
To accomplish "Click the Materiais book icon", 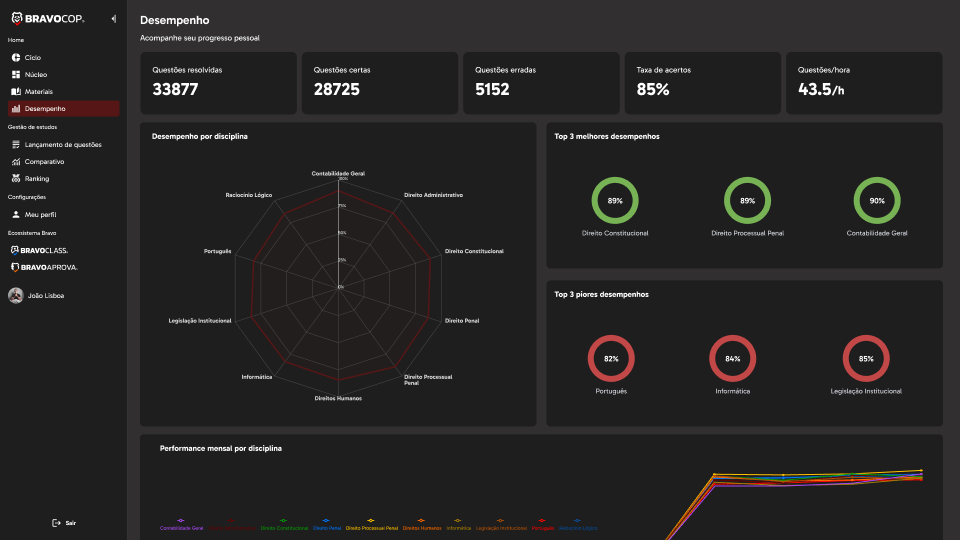I will (x=16, y=92).
